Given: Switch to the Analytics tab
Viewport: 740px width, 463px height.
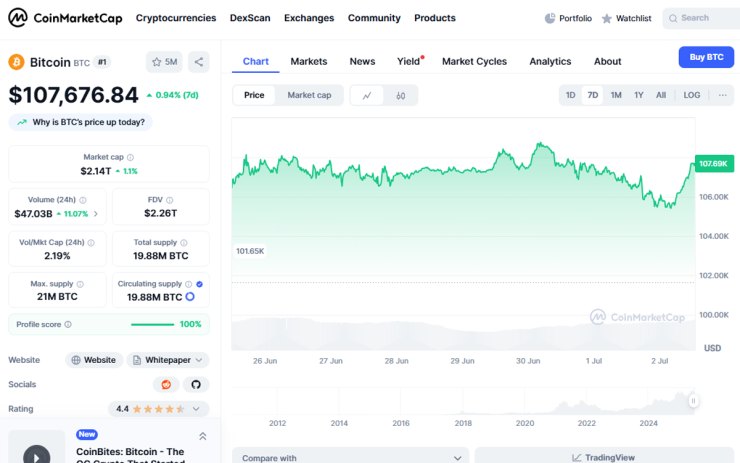Looking at the screenshot, I should [550, 61].
